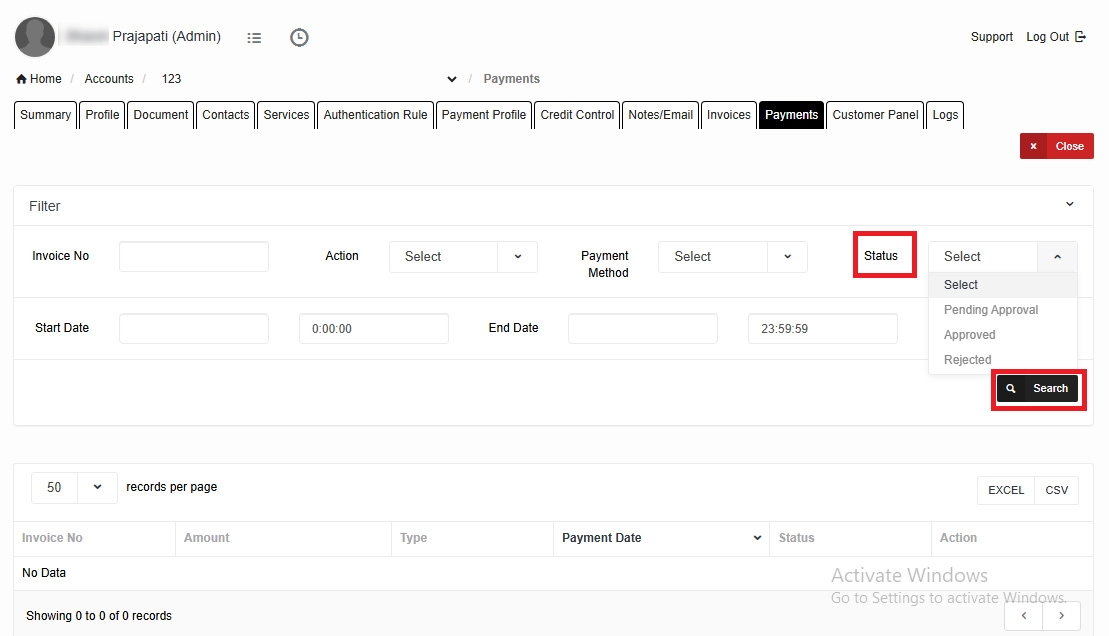Image resolution: width=1109 pixels, height=636 pixels.
Task: Open the Credit Control tab
Action: coord(577,115)
